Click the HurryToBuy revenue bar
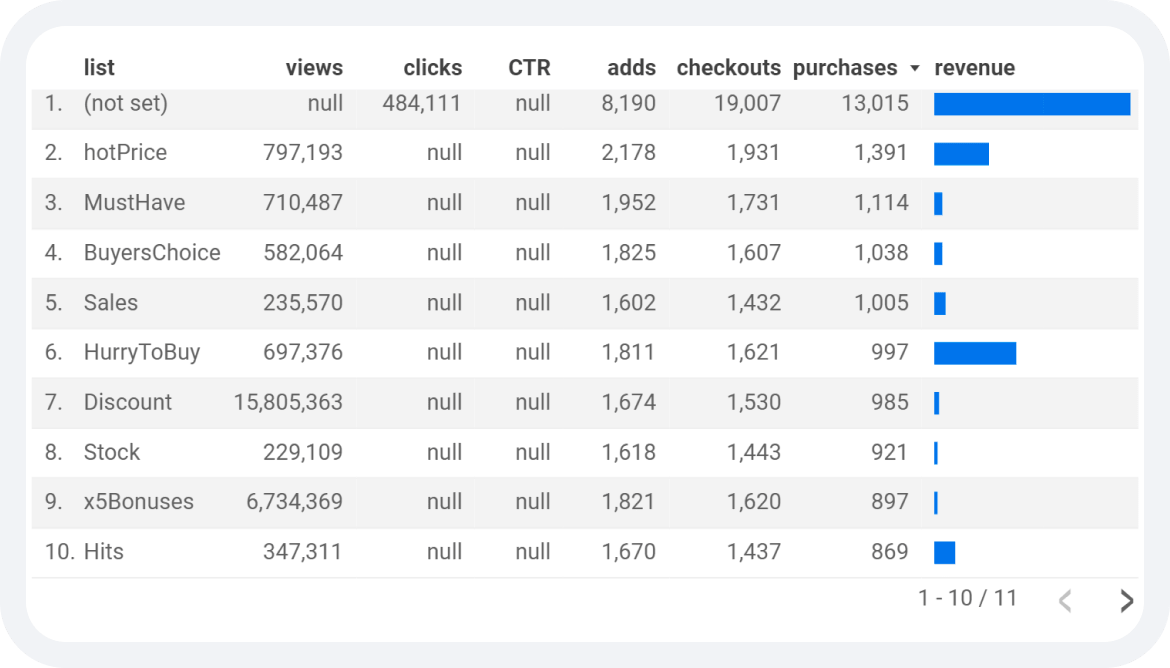Image resolution: width=1170 pixels, height=668 pixels. [975, 353]
